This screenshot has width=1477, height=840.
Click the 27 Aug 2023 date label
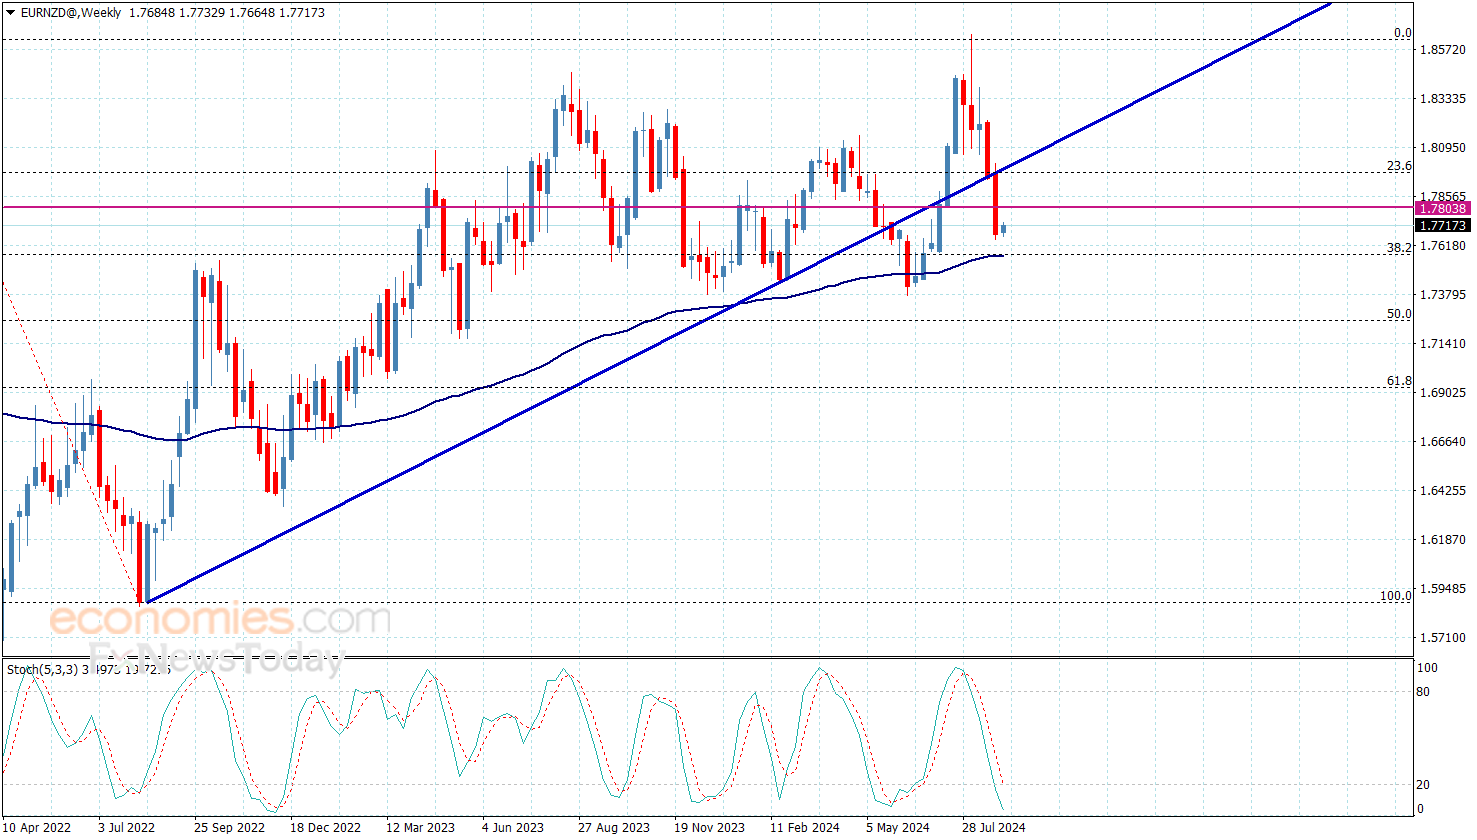pyautogui.click(x=613, y=827)
